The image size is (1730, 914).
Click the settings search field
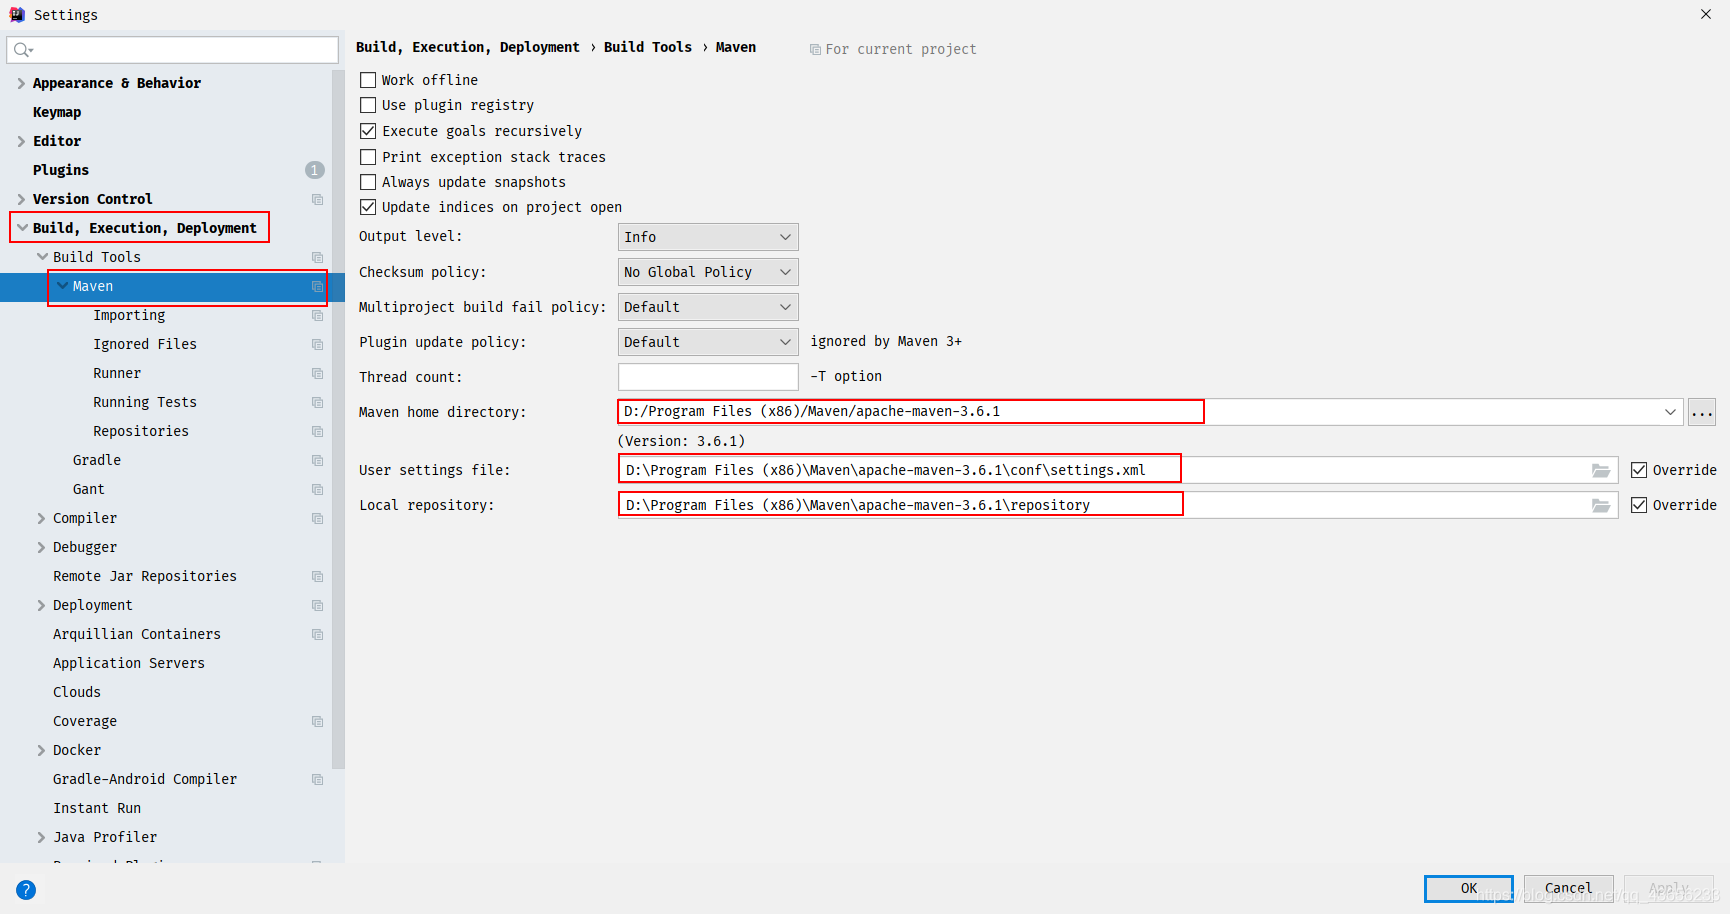click(x=172, y=50)
